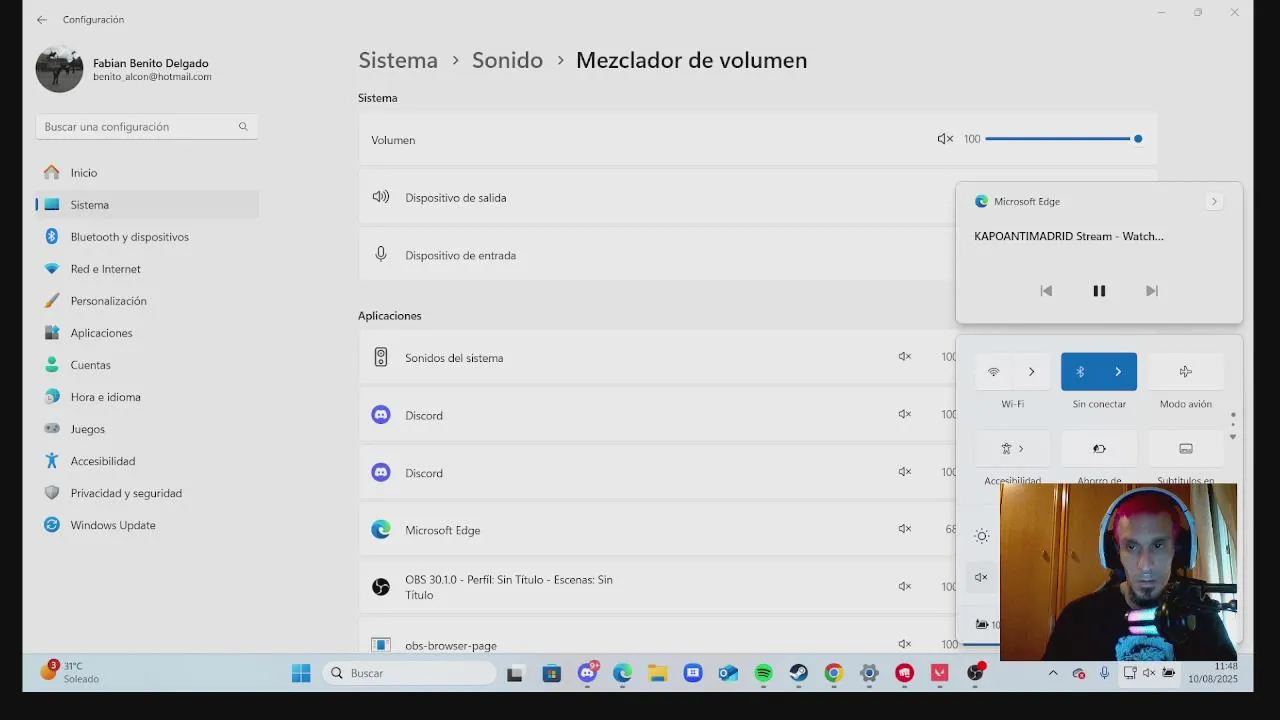Open Google Chrome from taskbar
The height and width of the screenshot is (720, 1280).
833,673
